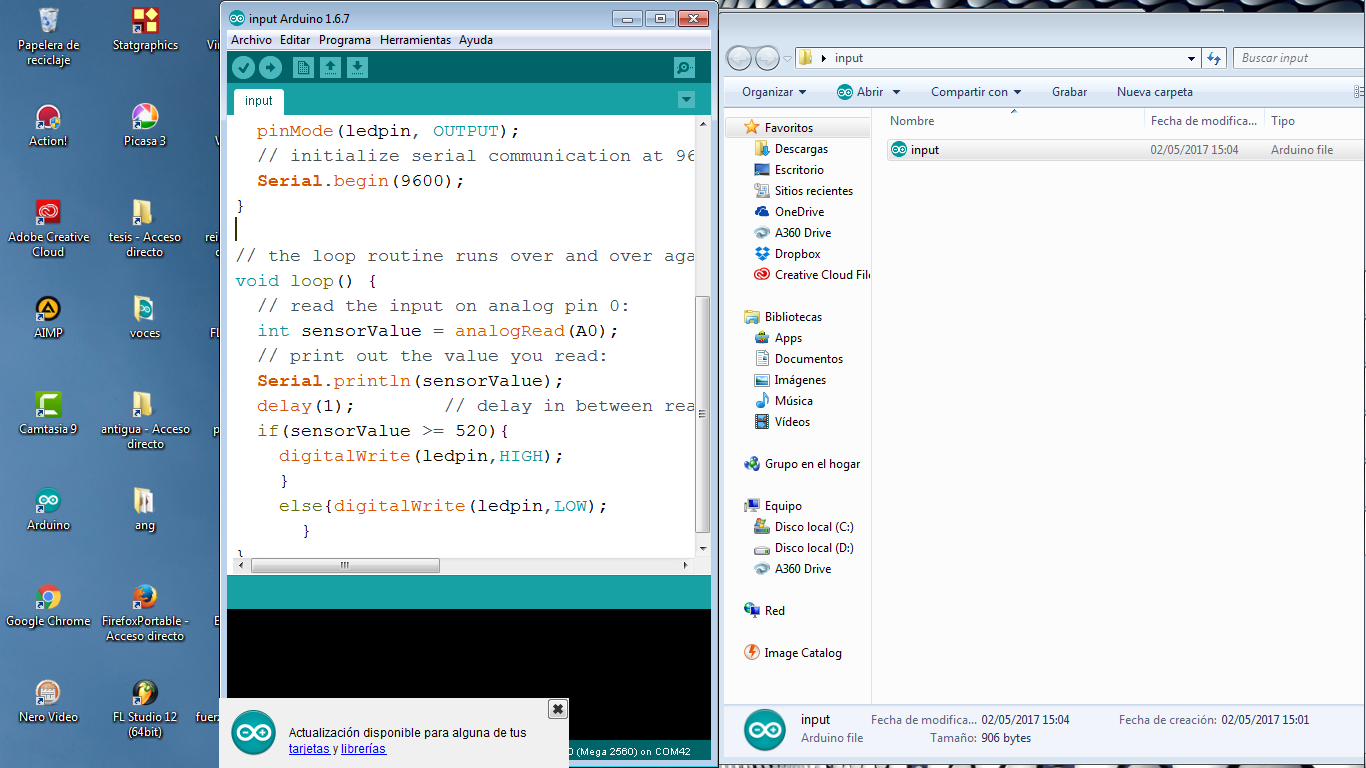The width and height of the screenshot is (1366, 768).
Task: Click Explorer back navigation arrow
Action: tap(739, 58)
